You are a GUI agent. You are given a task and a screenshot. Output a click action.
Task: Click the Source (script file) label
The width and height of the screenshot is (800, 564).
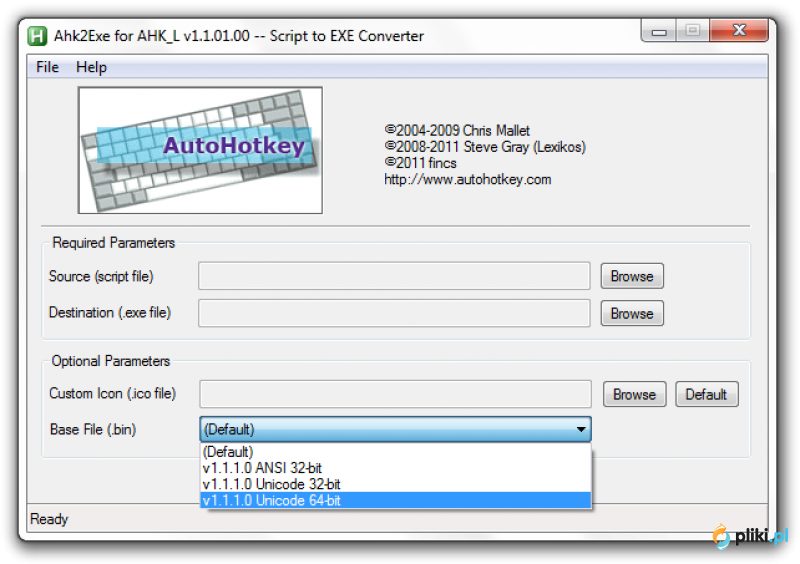pos(101,277)
